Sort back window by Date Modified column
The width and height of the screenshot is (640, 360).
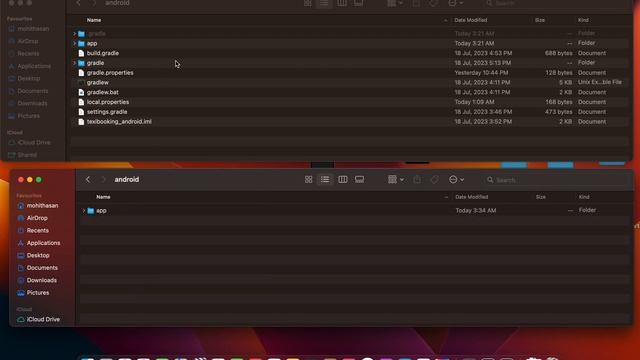tap(471, 20)
